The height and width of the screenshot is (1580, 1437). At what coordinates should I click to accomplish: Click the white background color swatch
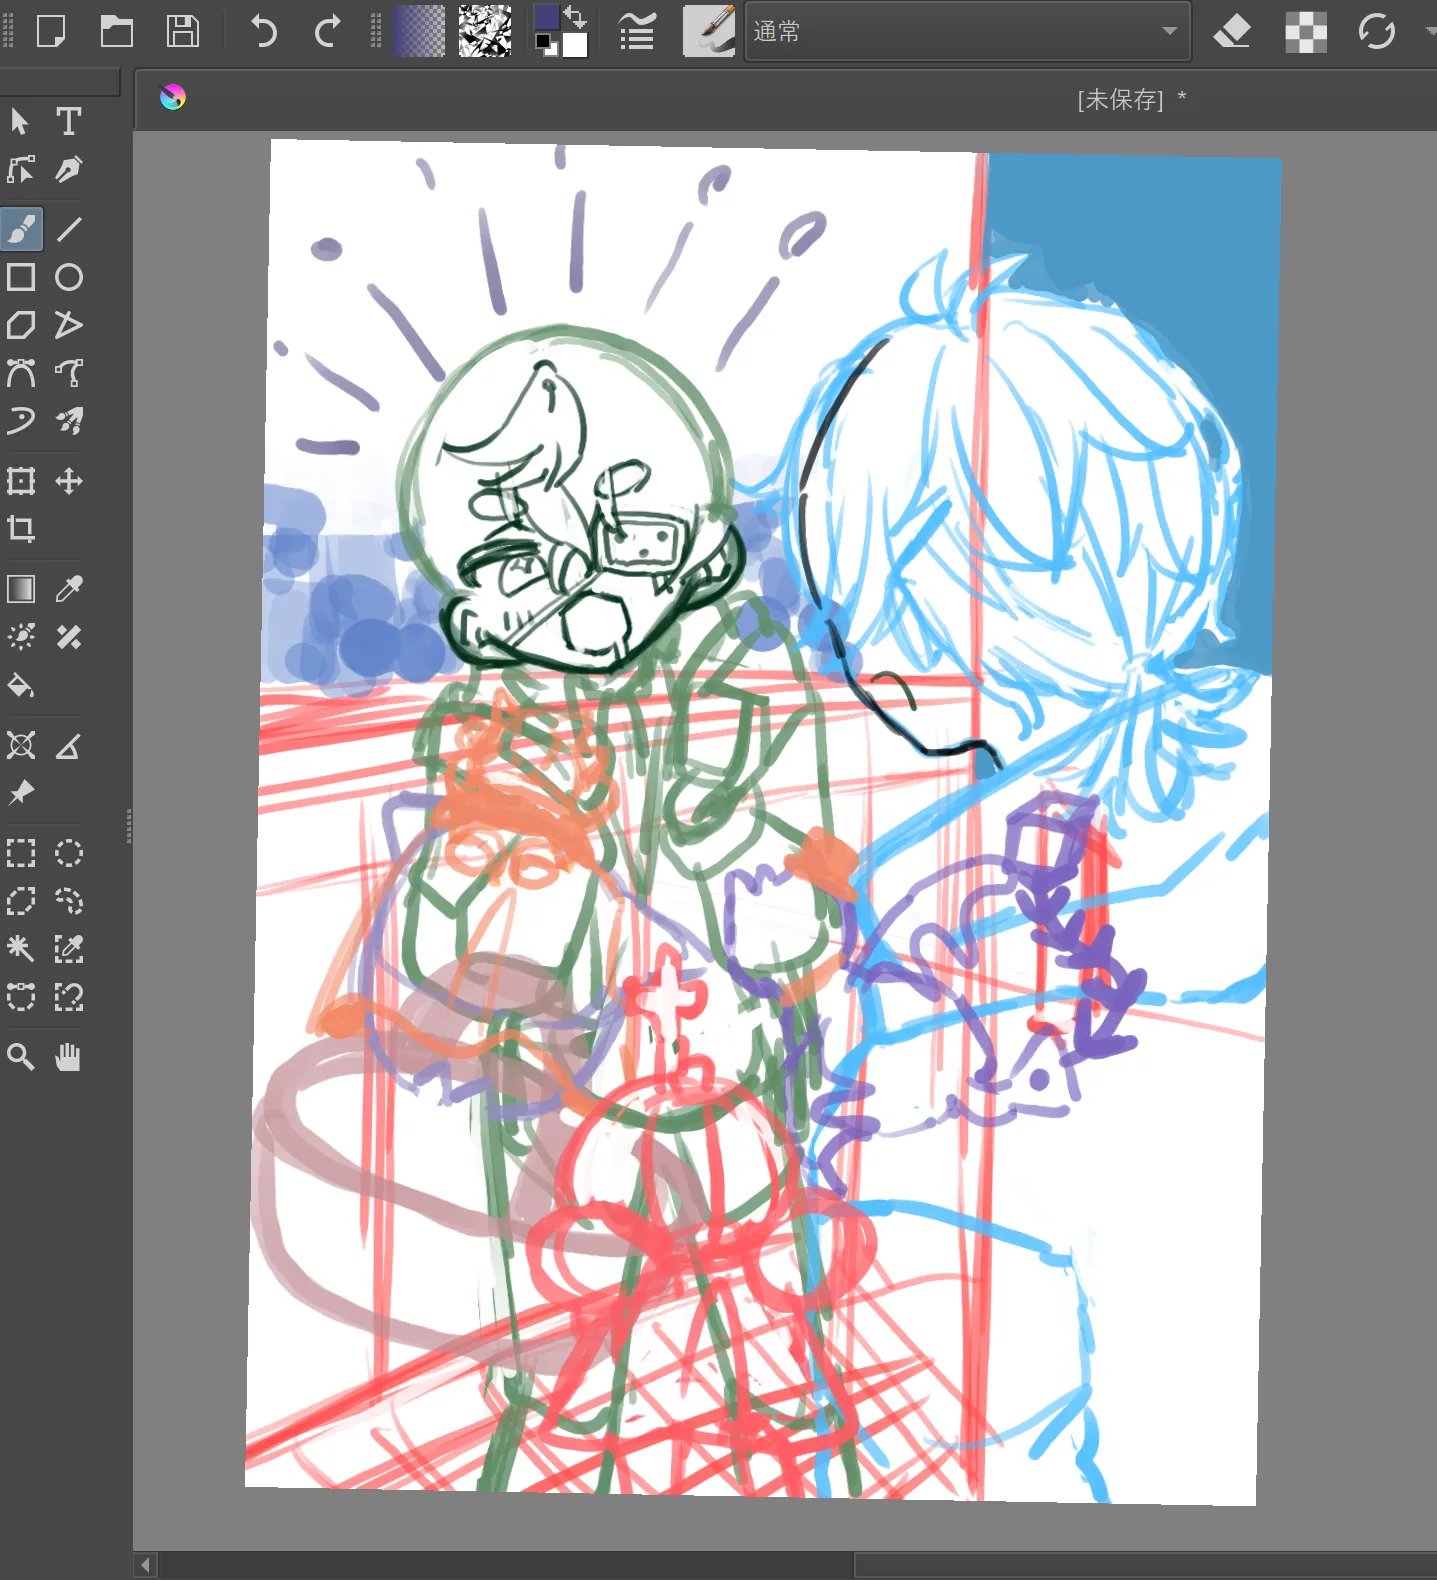(x=575, y=45)
